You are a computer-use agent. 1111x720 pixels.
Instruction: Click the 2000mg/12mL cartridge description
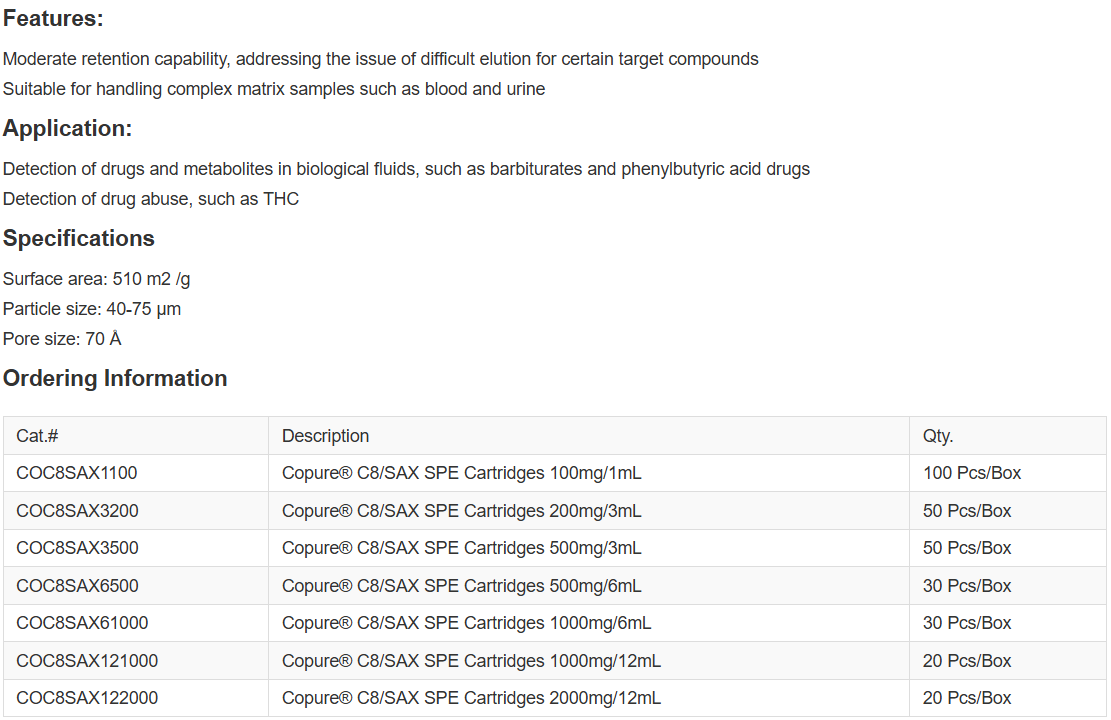pyautogui.click(x=471, y=698)
